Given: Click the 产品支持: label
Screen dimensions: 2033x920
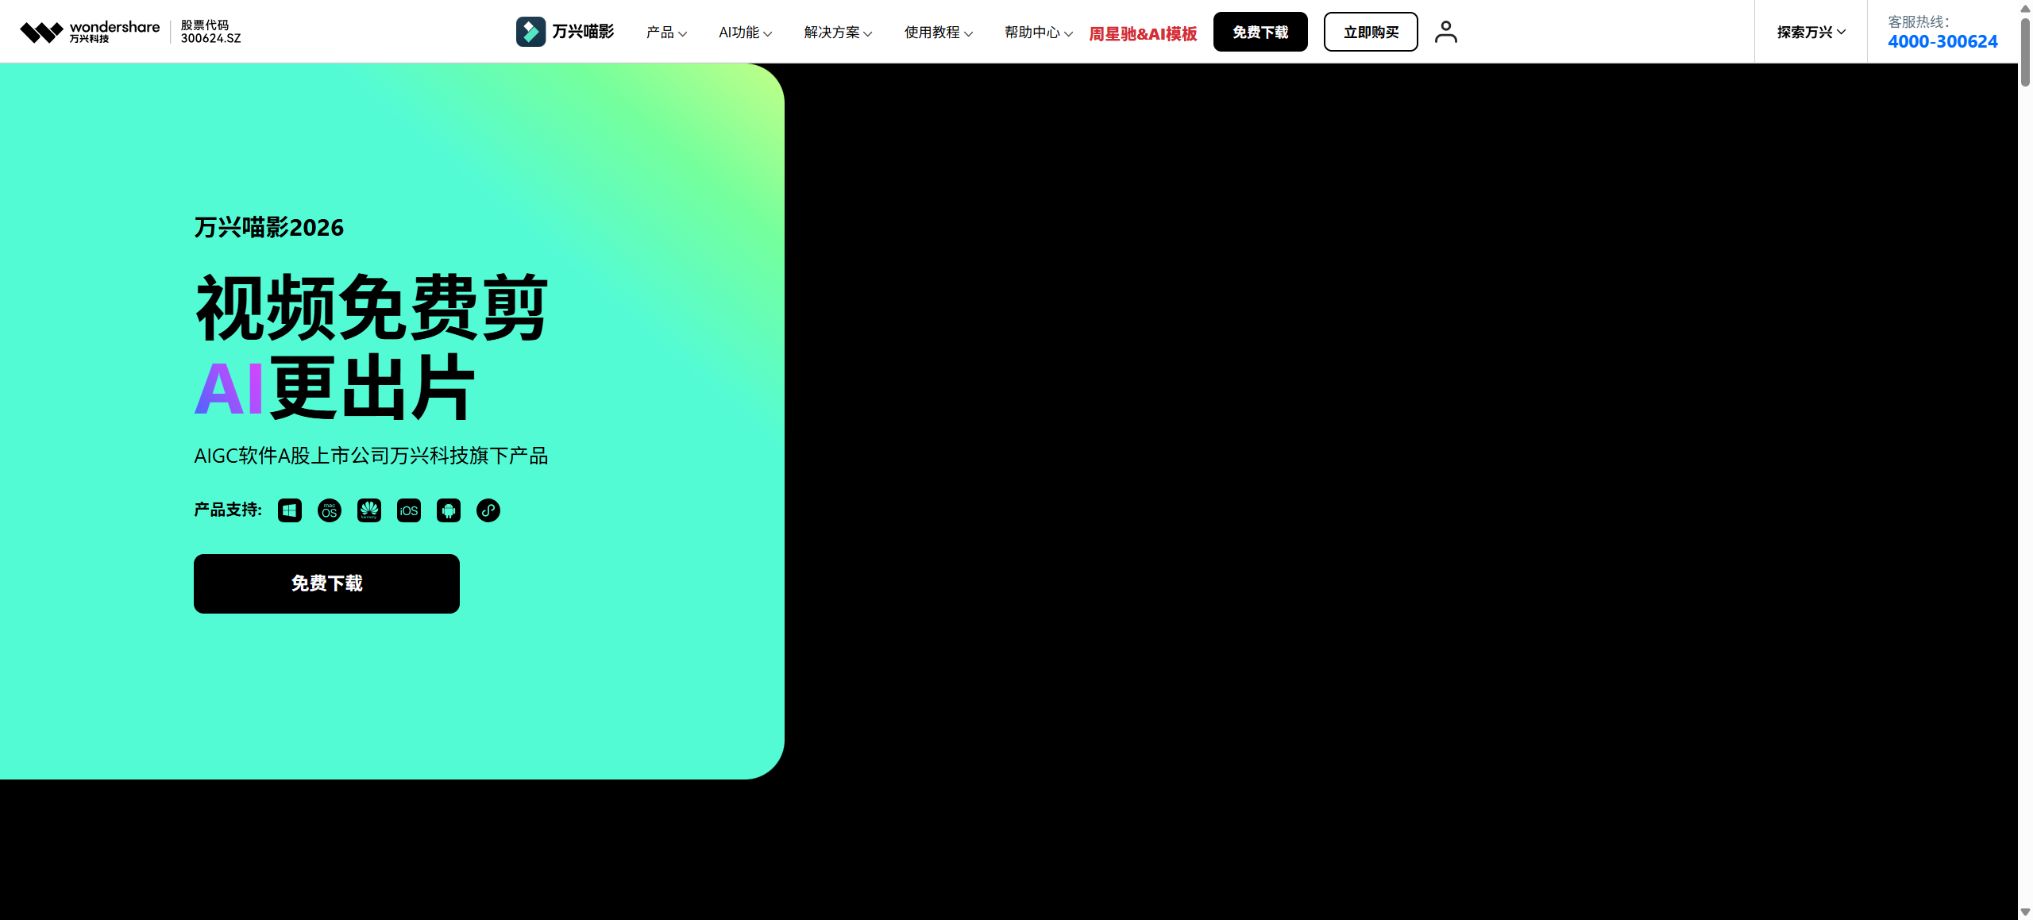Looking at the screenshot, I should 228,510.
